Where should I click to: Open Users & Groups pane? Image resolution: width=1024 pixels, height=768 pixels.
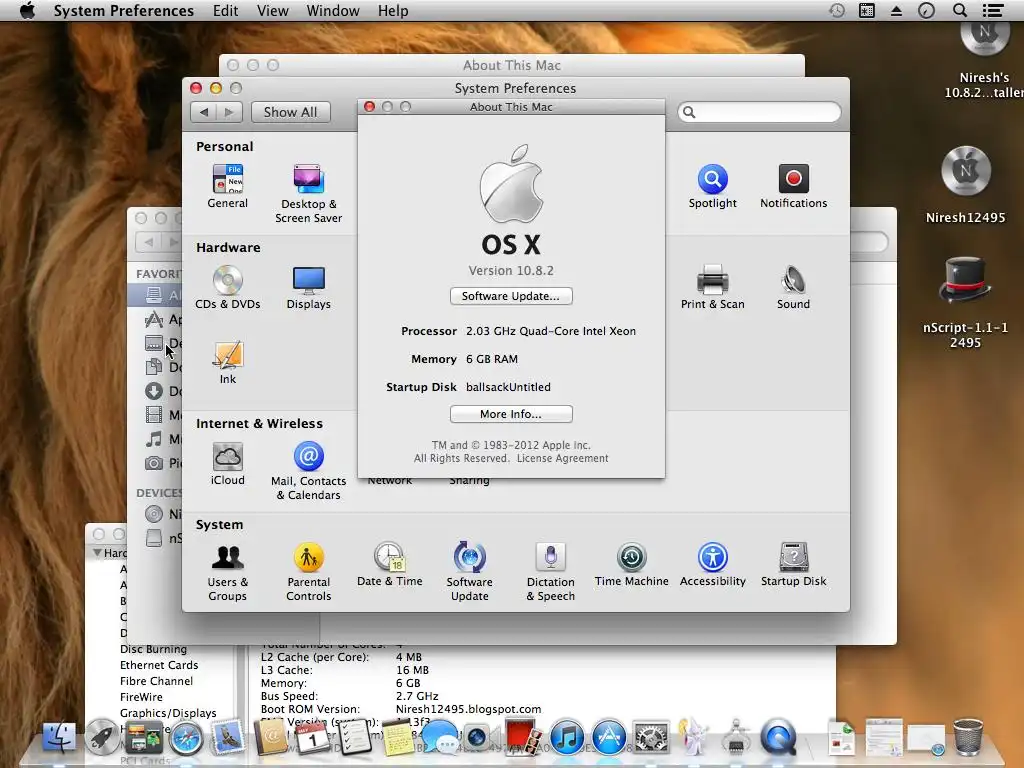point(227,572)
